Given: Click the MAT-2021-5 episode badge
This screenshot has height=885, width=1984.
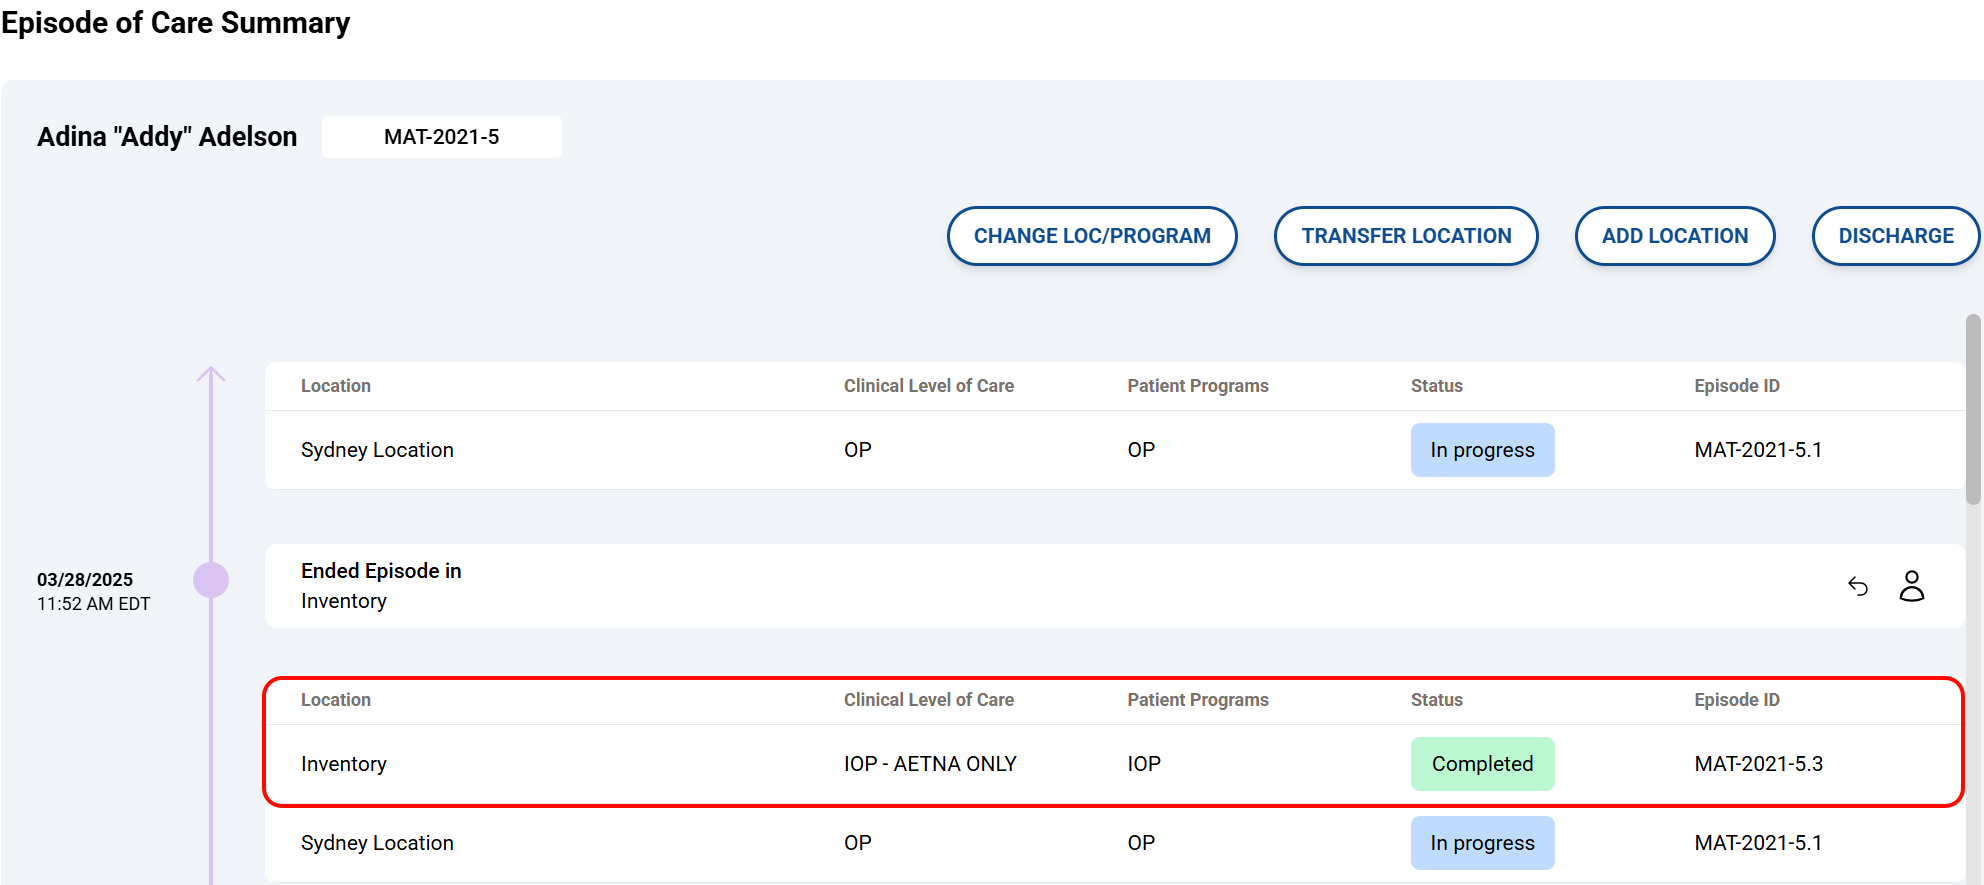Looking at the screenshot, I should coord(441,137).
